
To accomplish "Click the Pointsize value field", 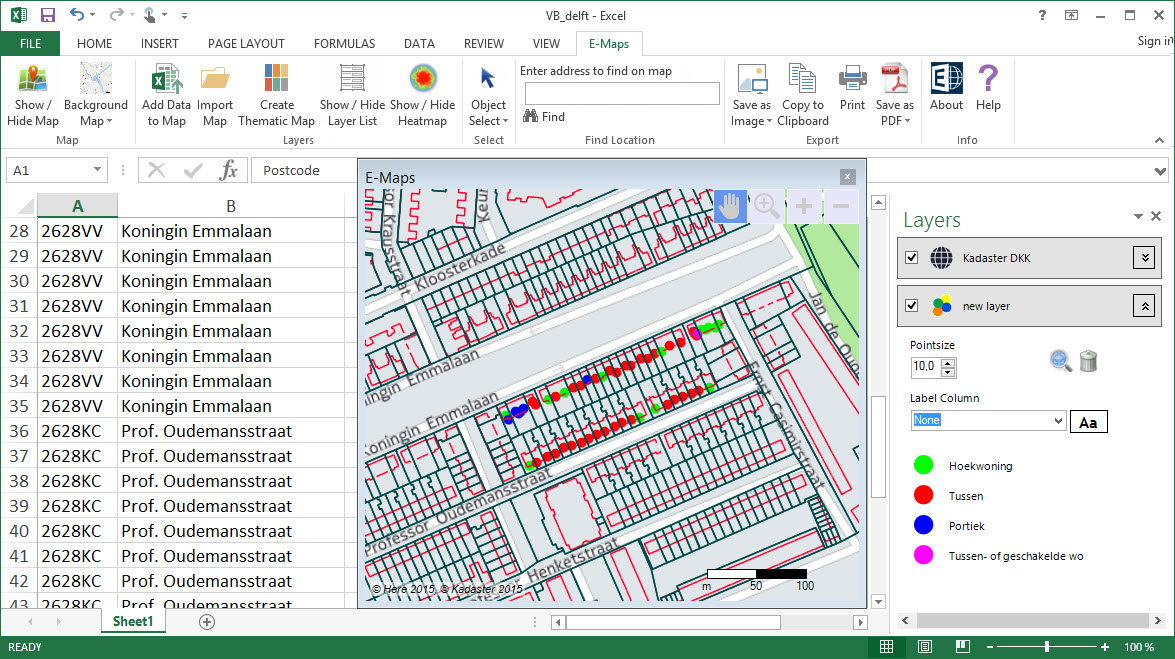I will pos(925,367).
